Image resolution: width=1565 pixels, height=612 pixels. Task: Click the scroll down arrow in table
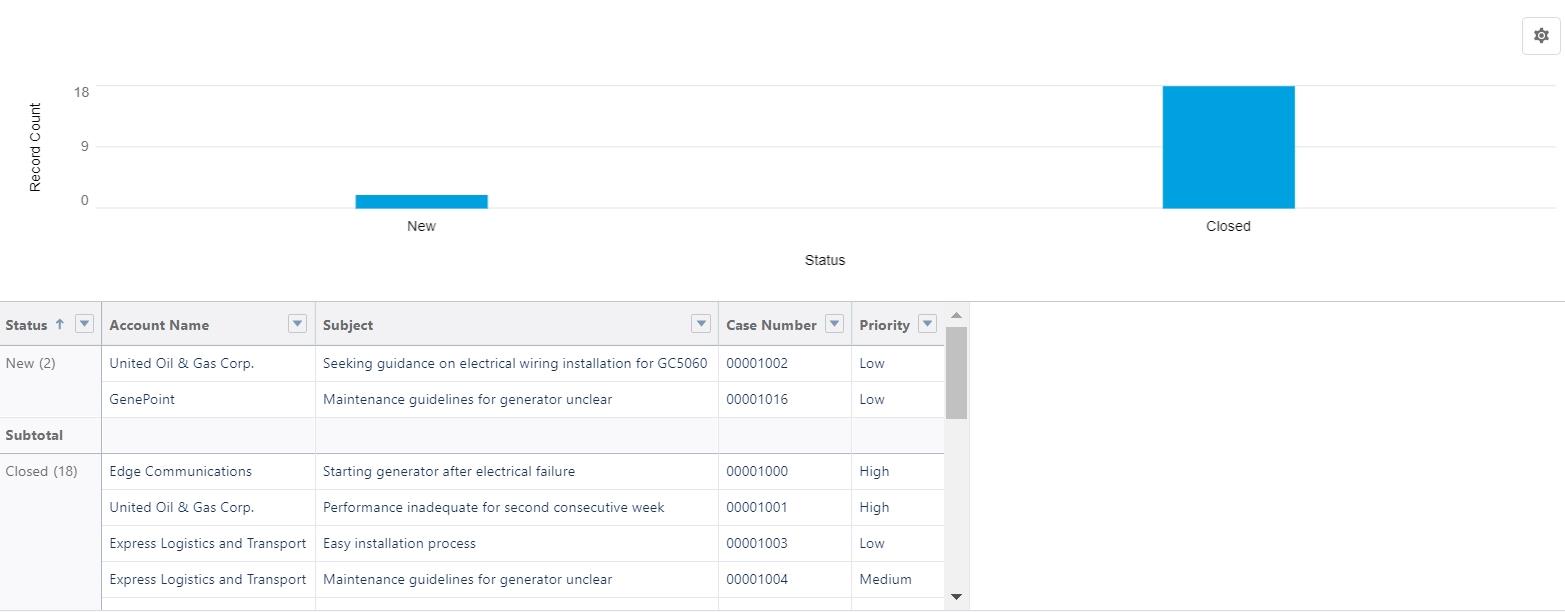[956, 597]
